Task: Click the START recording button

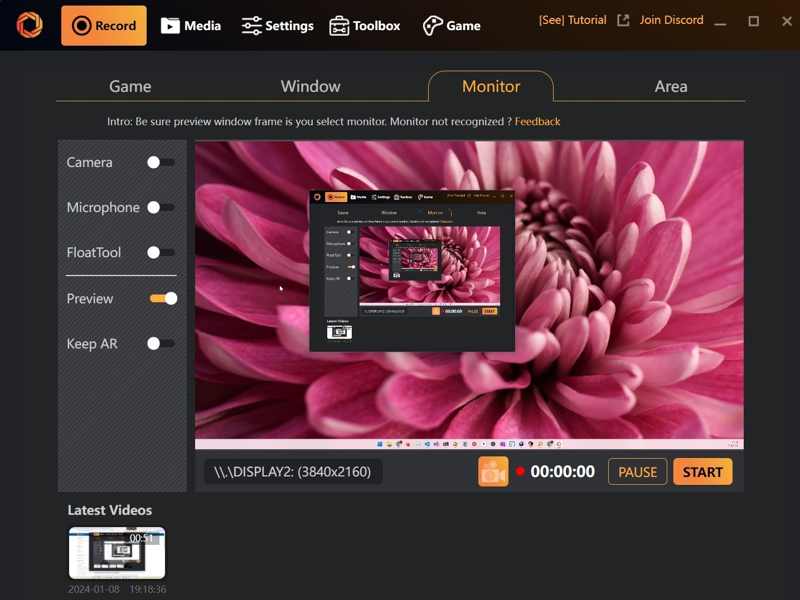Action: (x=703, y=472)
